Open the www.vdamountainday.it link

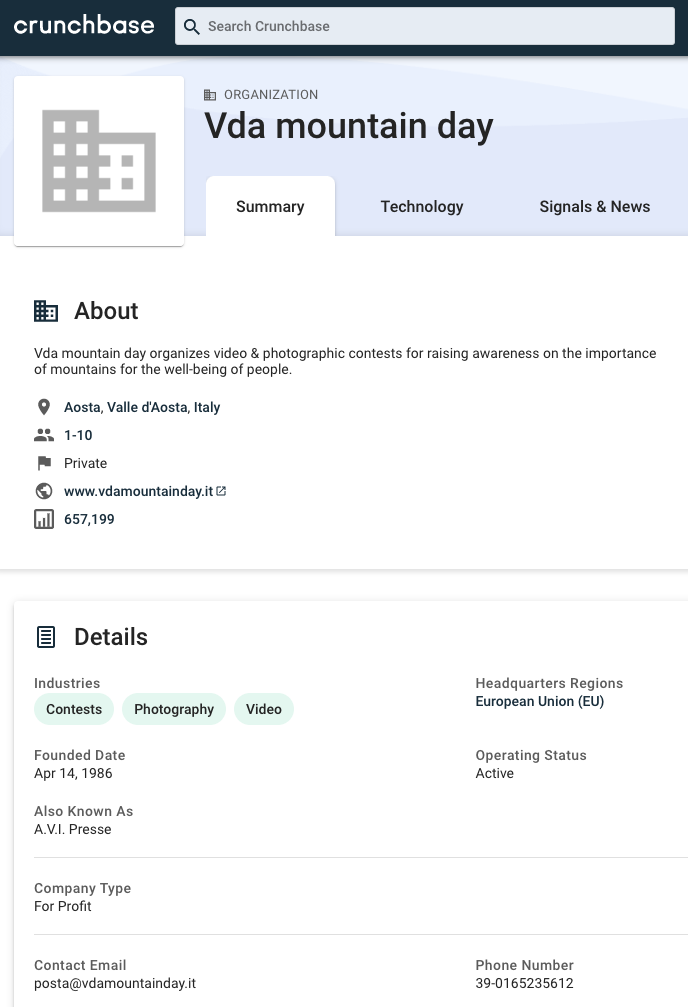coord(138,491)
